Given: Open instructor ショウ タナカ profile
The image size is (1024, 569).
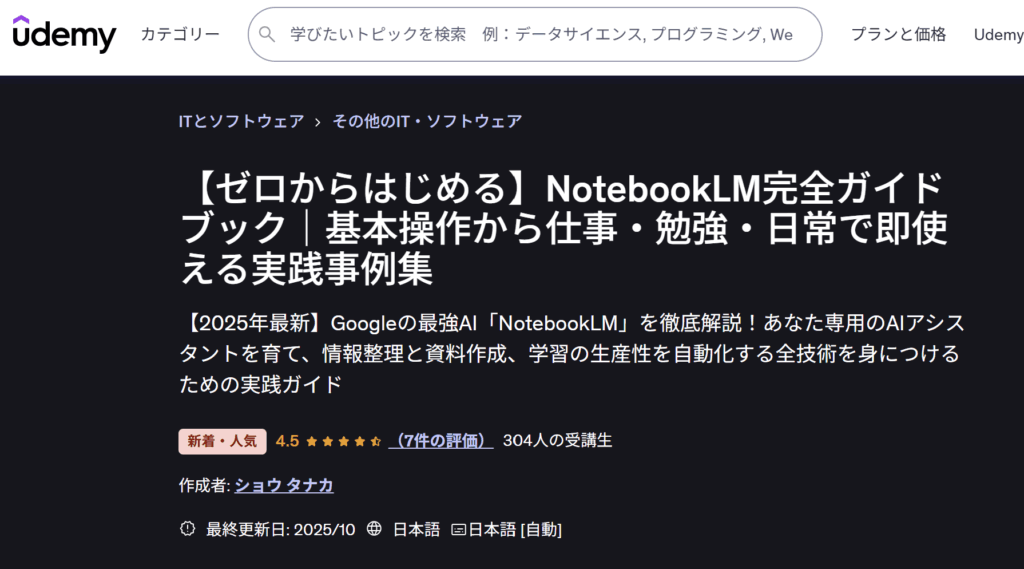Looking at the screenshot, I should tap(284, 485).
